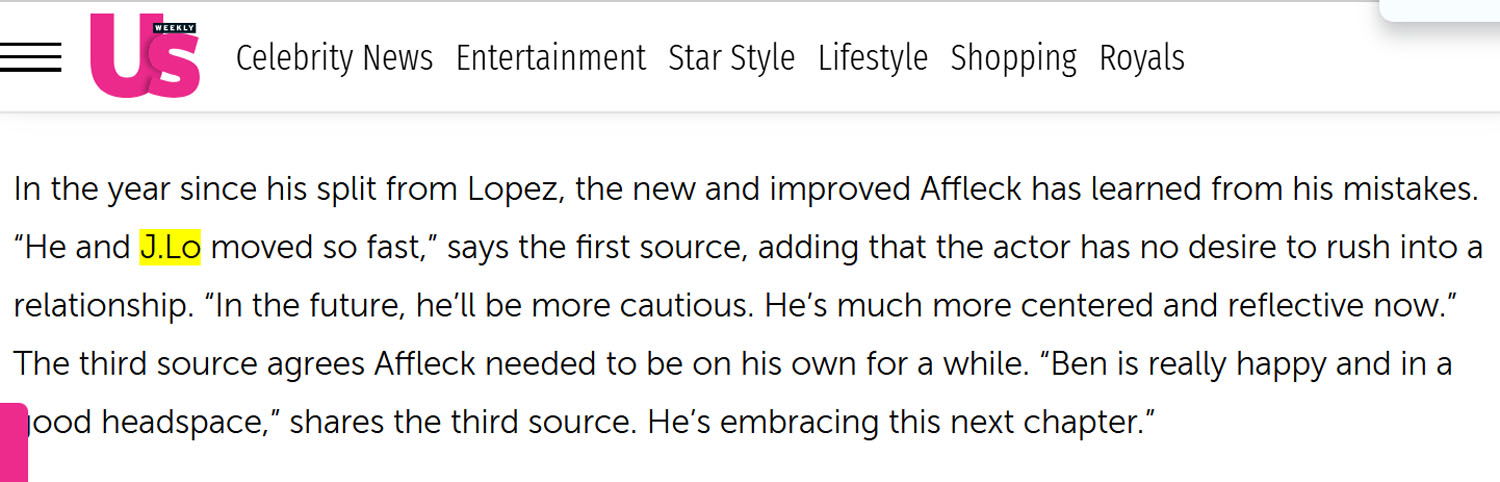Click the pink tab at left edge
This screenshot has height=482, width=1500.
13,441
